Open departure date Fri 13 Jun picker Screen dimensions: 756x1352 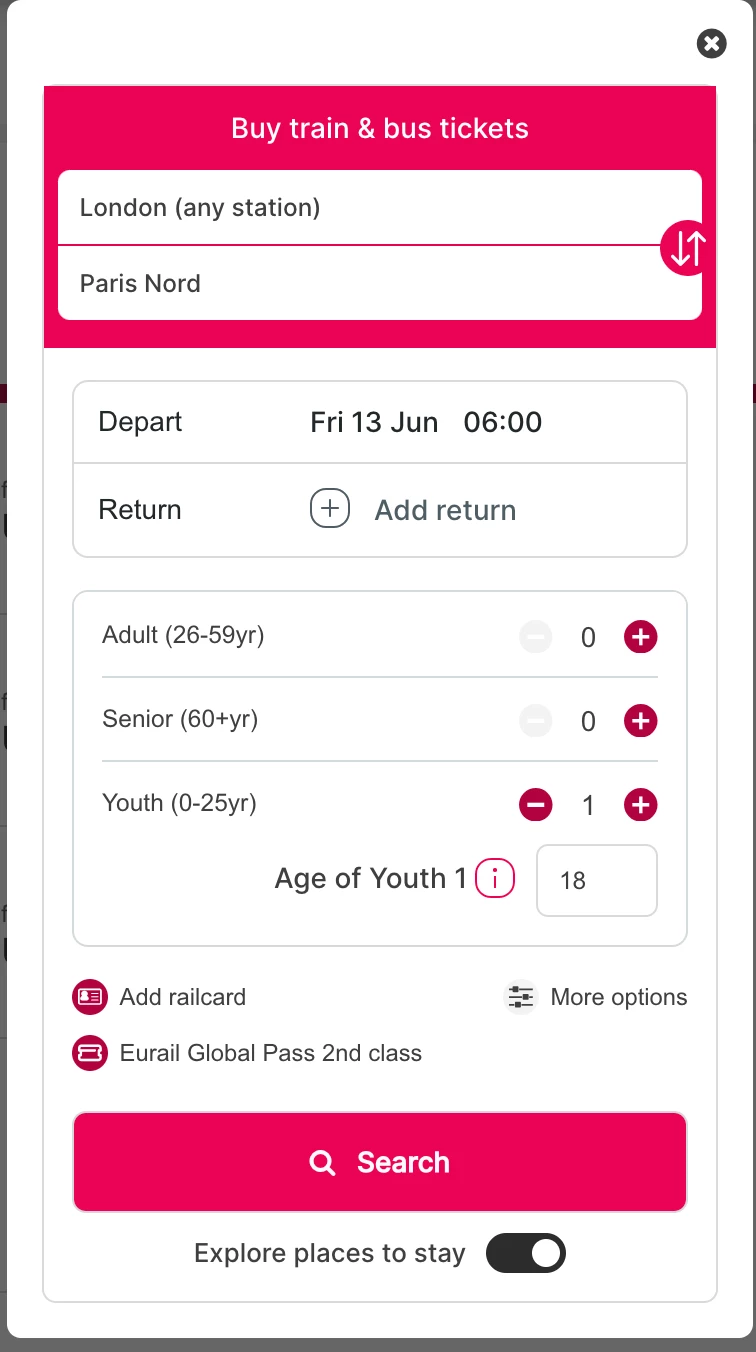click(x=374, y=422)
